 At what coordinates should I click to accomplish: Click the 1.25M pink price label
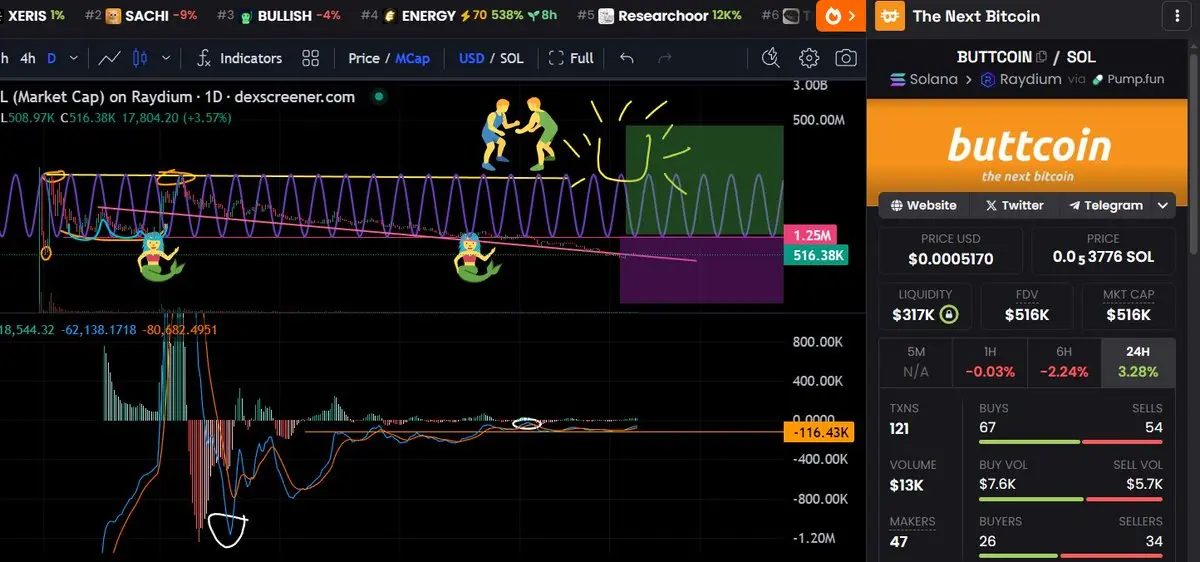(813, 236)
